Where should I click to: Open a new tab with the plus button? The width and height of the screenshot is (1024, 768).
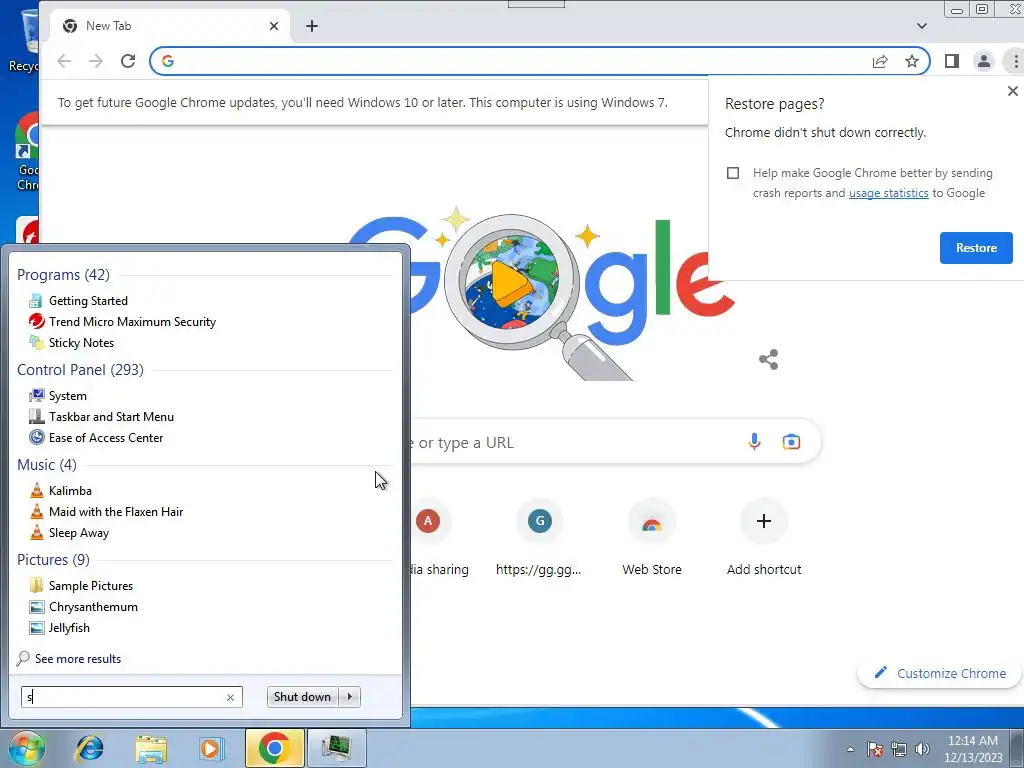point(312,26)
